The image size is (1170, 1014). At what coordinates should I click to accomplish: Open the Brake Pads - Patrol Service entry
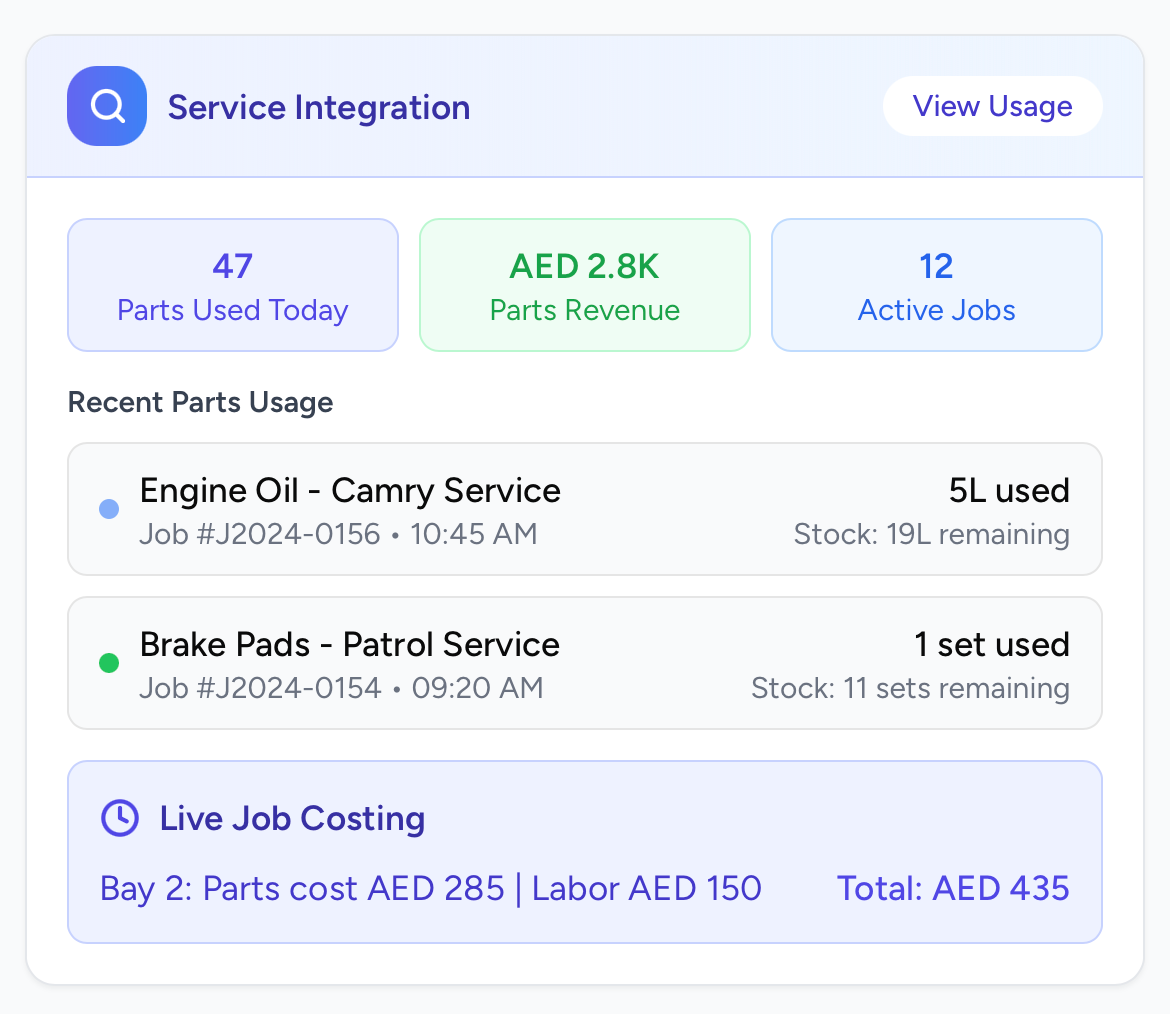click(x=350, y=645)
